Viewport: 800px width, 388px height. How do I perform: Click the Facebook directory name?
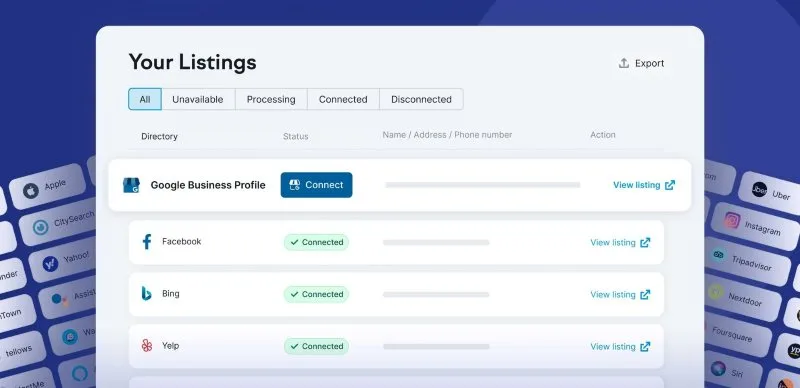click(182, 241)
